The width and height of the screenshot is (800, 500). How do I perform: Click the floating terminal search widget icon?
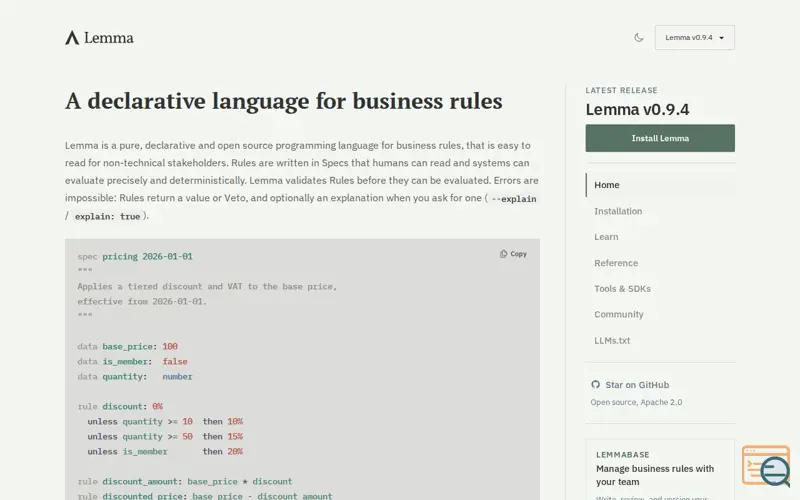coord(766,465)
